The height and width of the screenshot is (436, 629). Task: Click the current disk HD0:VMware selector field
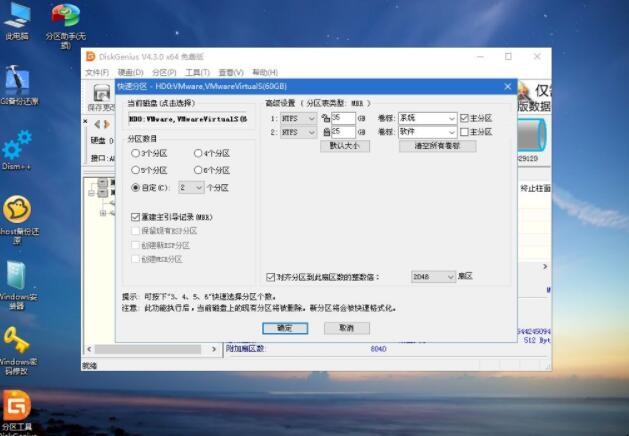pyautogui.click(x=188, y=119)
